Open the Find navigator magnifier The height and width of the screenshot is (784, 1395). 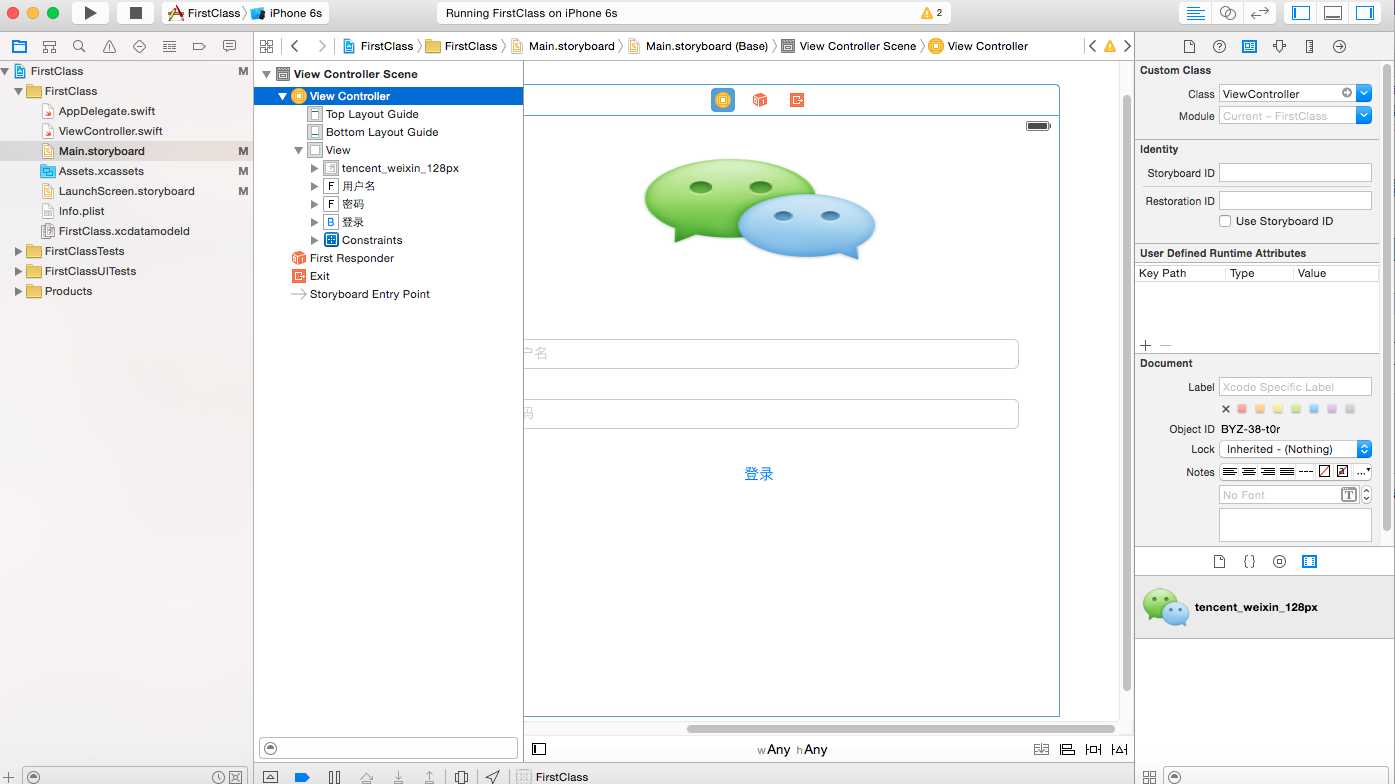[79, 46]
